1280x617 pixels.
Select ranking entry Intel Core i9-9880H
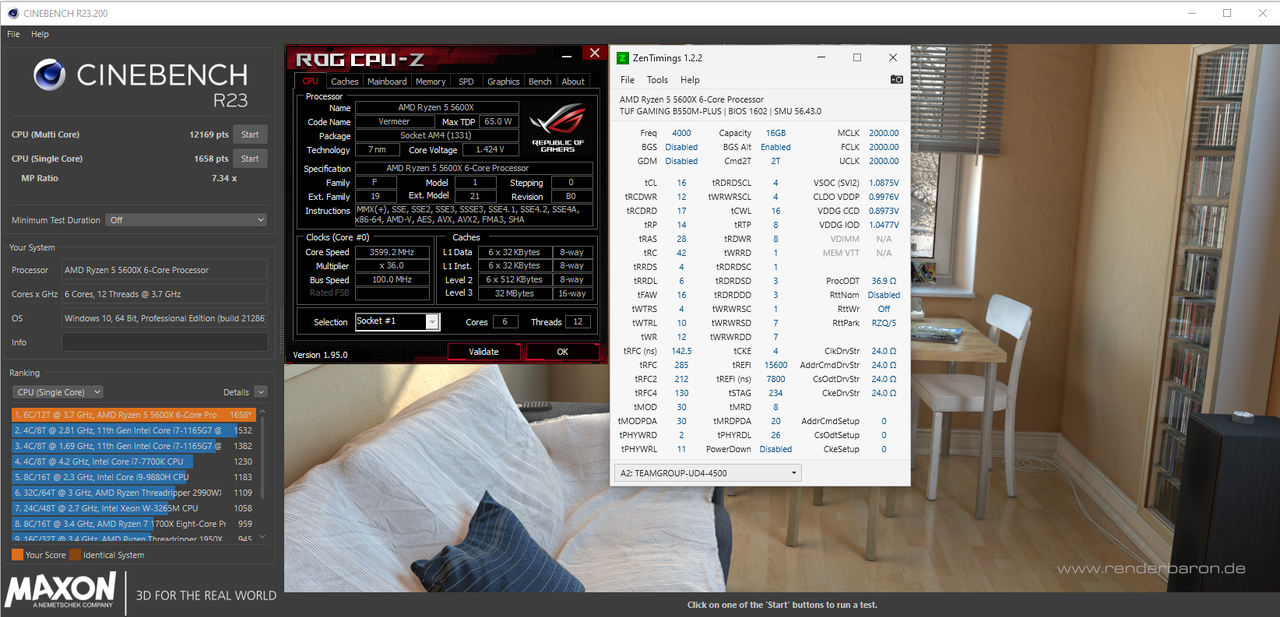[x=134, y=477]
